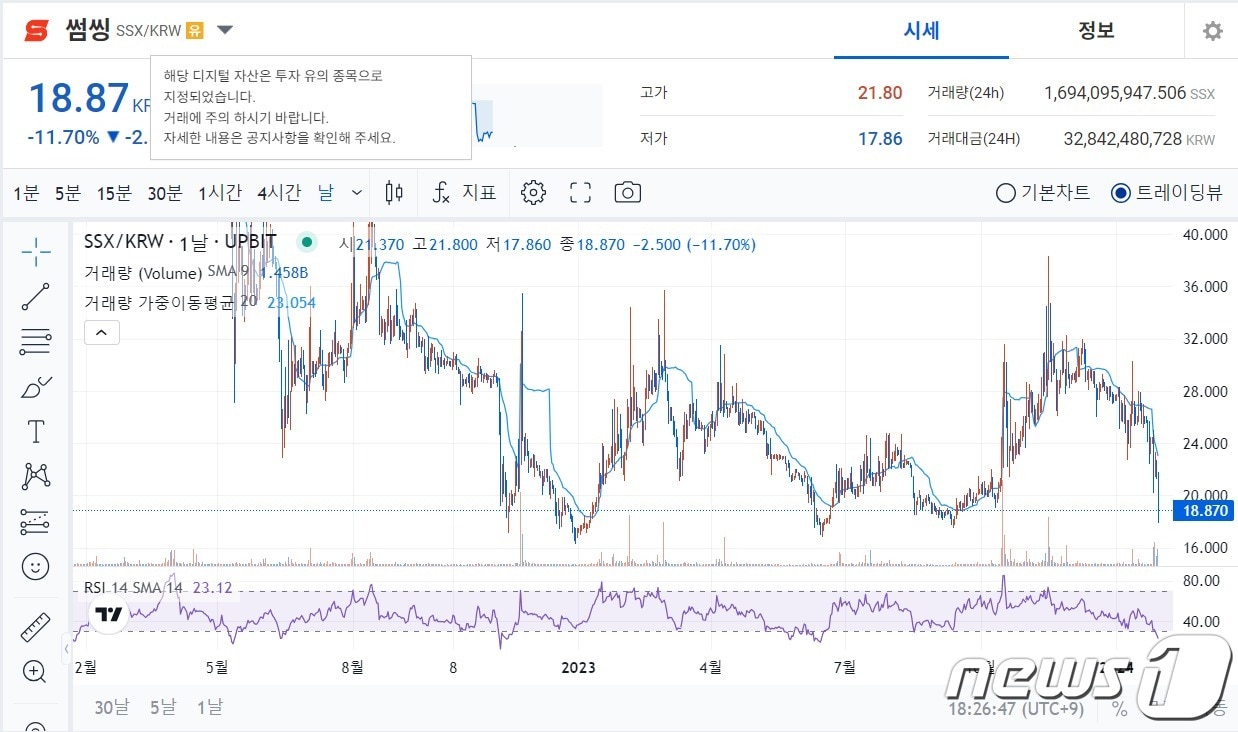Image resolution: width=1238 pixels, height=732 pixels.
Task: Select the crosshair cursor tool
Action: (x=34, y=251)
